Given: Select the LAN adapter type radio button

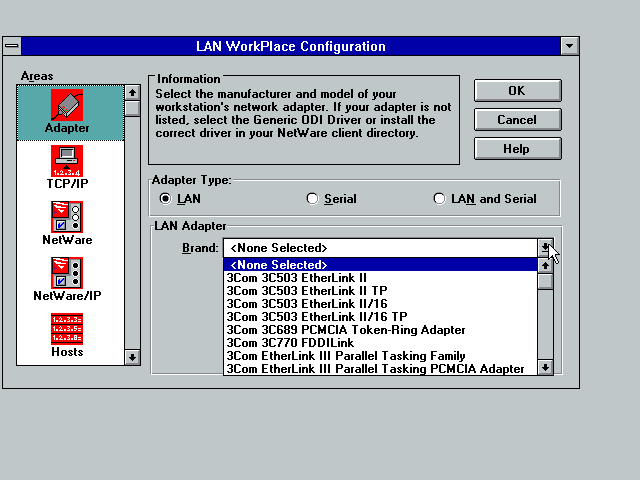Looking at the screenshot, I should pyautogui.click(x=165, y=199).
